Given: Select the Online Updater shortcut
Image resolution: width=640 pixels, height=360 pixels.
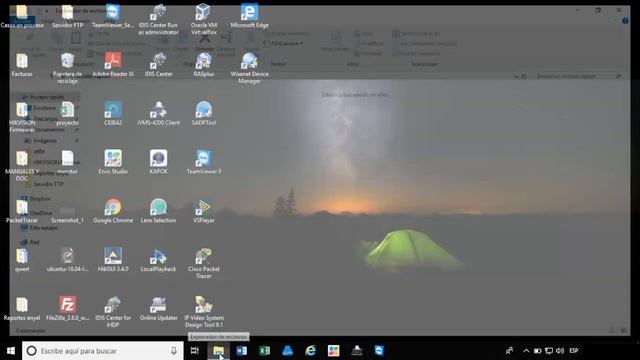Looking at the screenshot, I should [x=158, y=309].
